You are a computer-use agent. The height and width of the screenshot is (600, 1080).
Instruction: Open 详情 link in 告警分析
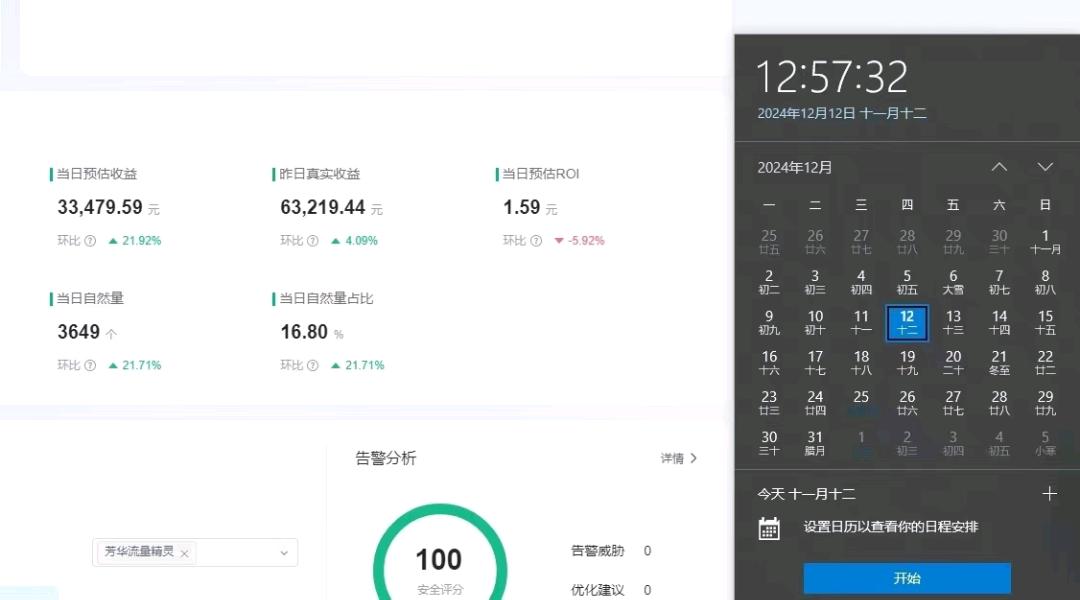pos(678,458)
